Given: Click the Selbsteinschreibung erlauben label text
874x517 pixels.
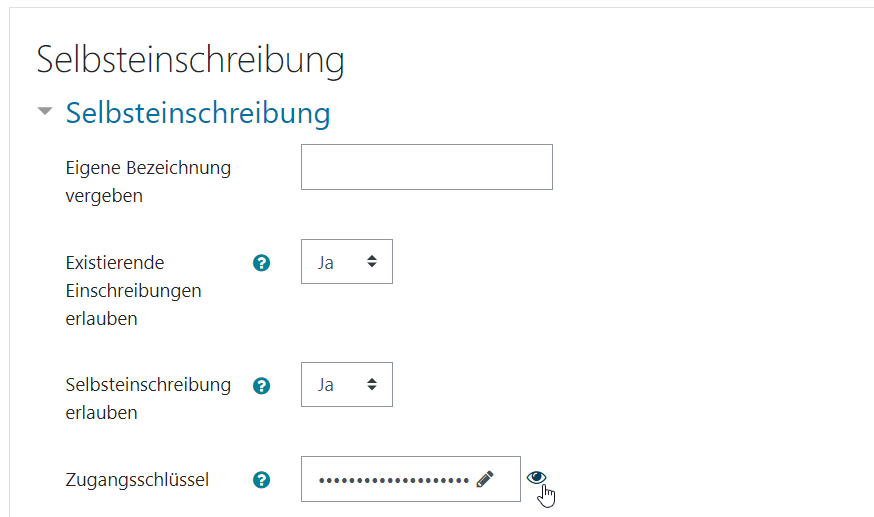Looking at the screenshot, I should tap(148, 399).
